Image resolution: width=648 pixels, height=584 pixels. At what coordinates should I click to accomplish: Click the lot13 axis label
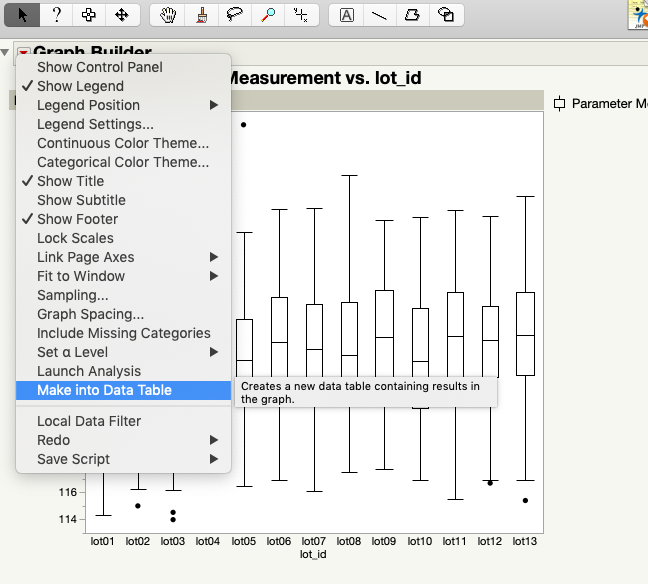[x=524, y=541]
